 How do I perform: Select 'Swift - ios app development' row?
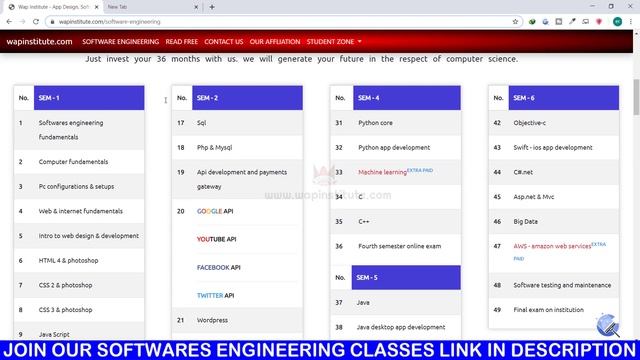pyautogui.click(x=554, y=147)
